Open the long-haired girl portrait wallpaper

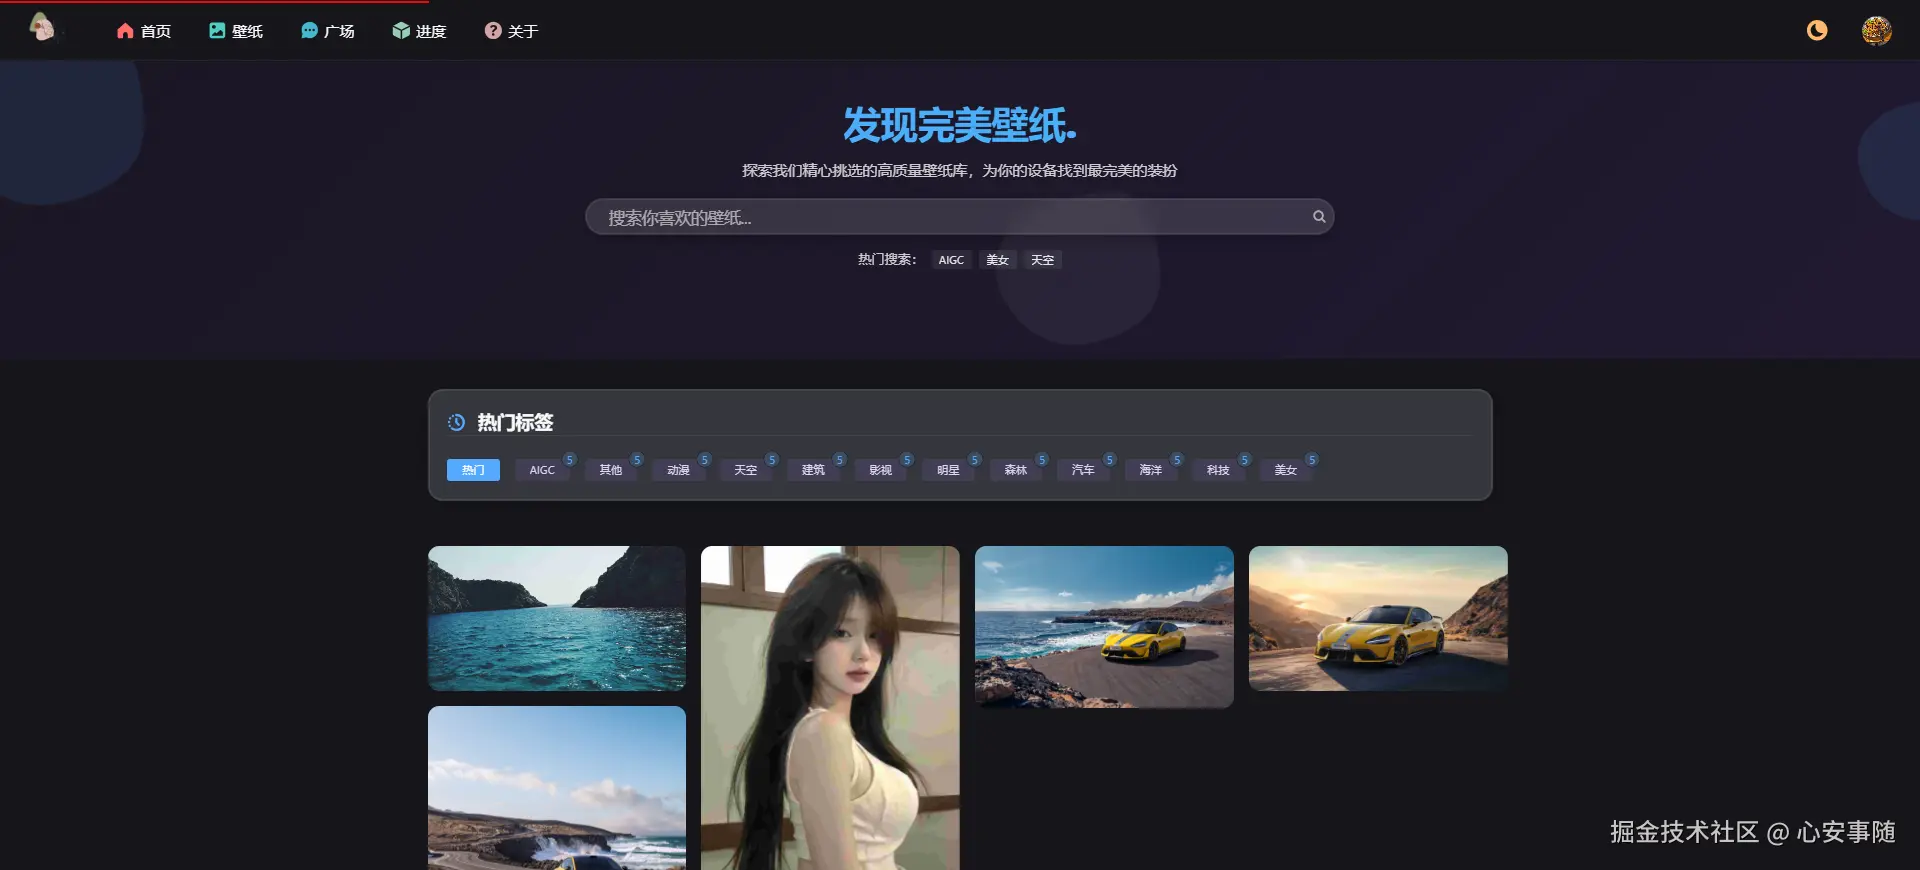point(830,708)
